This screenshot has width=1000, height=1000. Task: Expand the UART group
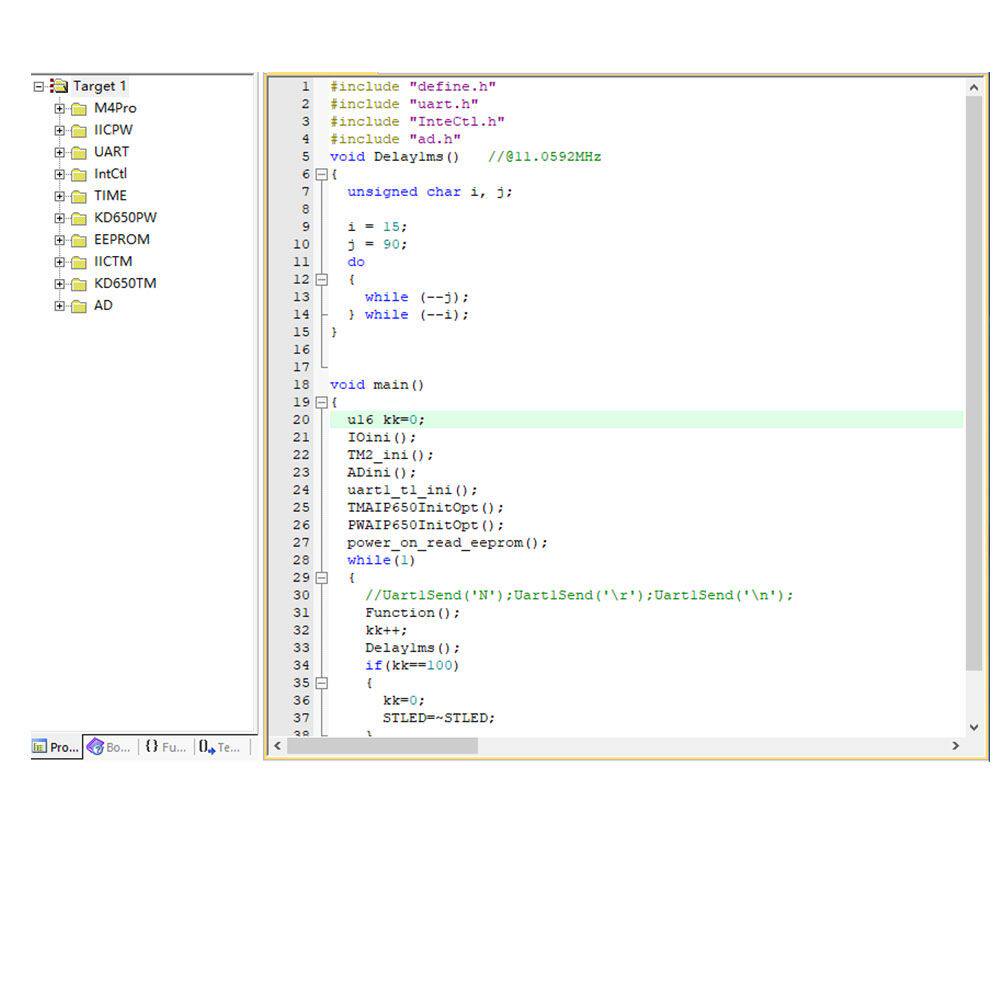[x=59, y=152]
